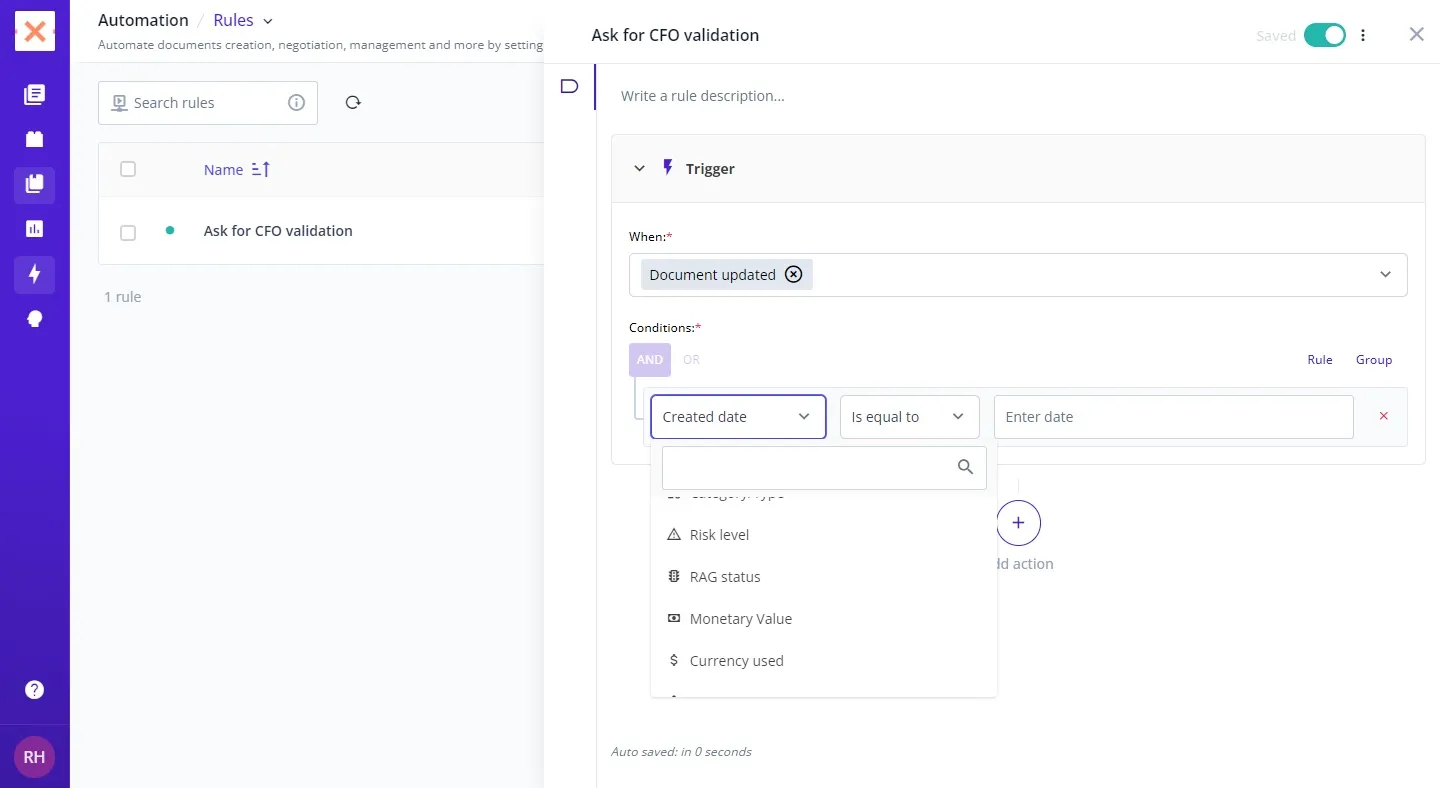Choose Monetary Value from field list

pyautogui.click(x=740, y=619)
